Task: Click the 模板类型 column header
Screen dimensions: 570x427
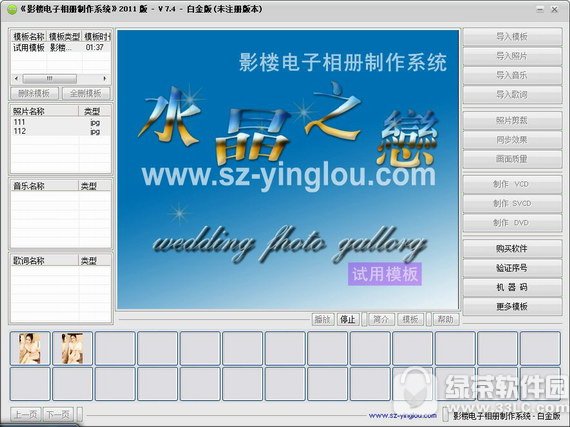Action: click(64, 37)
